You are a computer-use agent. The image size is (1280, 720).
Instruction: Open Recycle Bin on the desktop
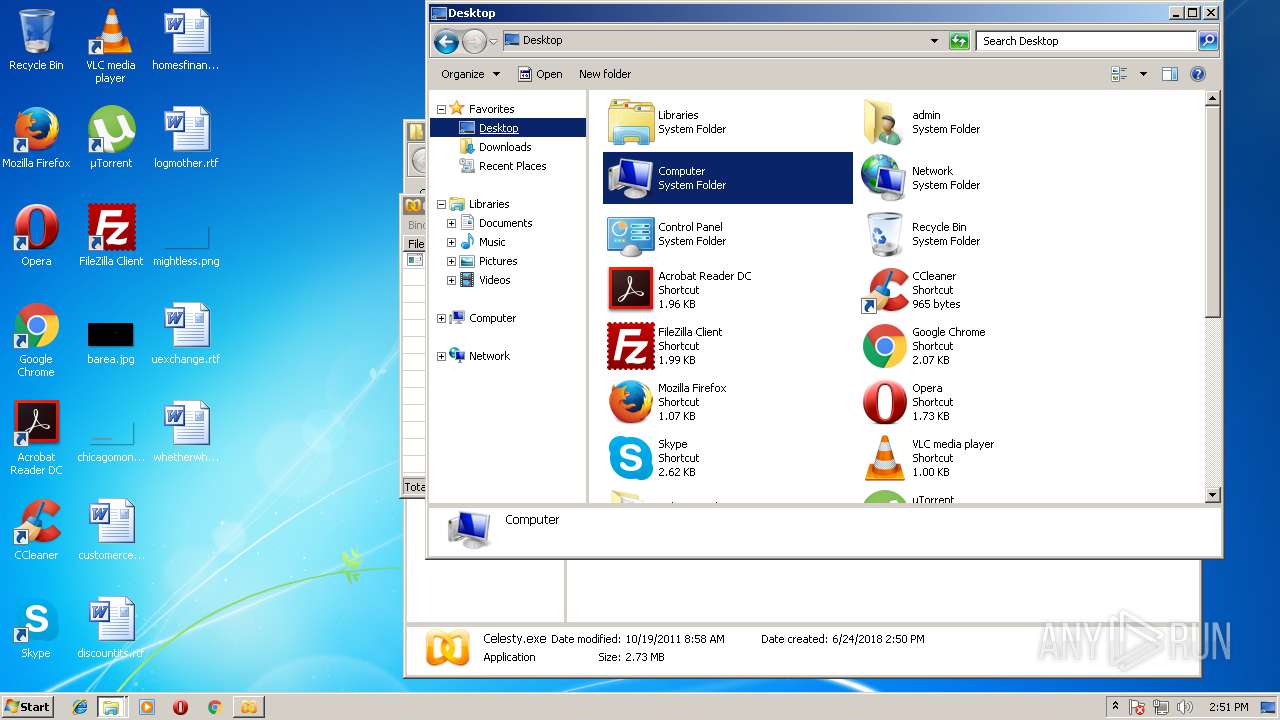coord(36,40)
